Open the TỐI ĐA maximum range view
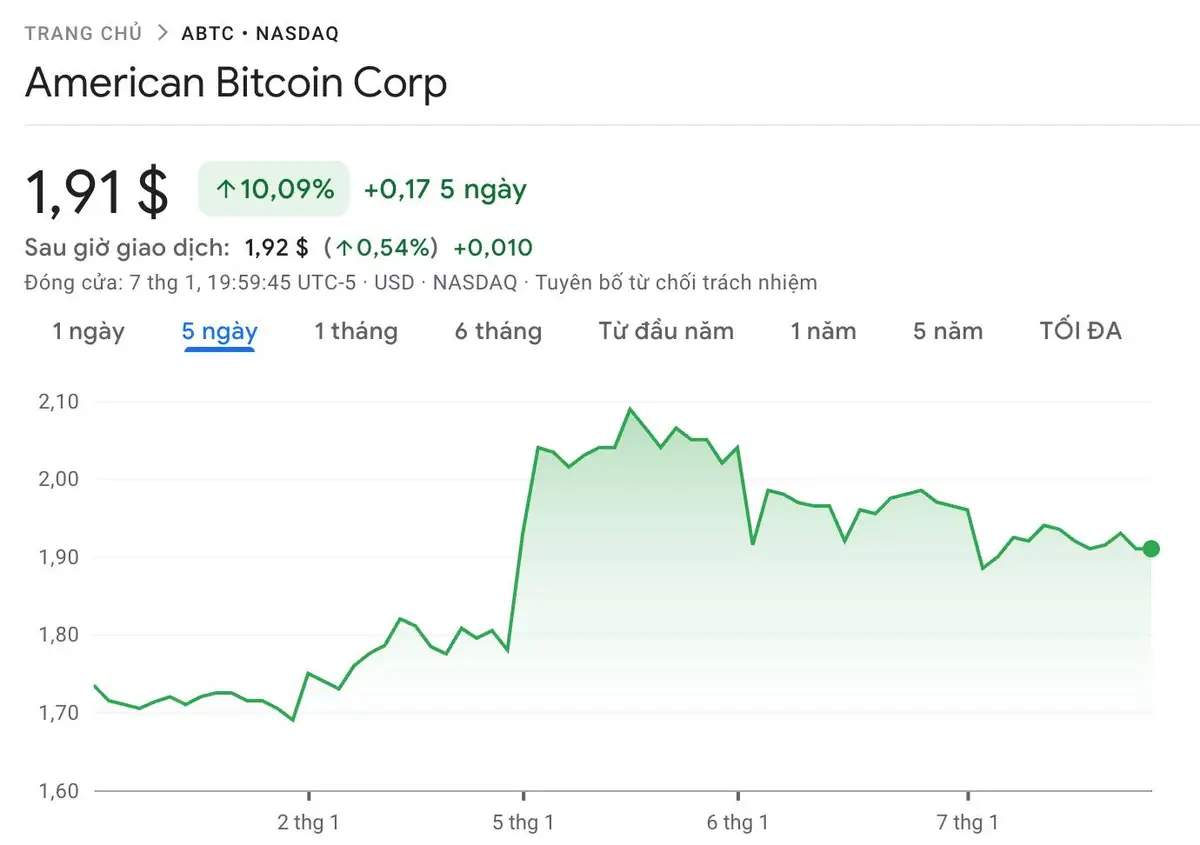This screenshot has width=1200, height=845. tap(1080, 331)
